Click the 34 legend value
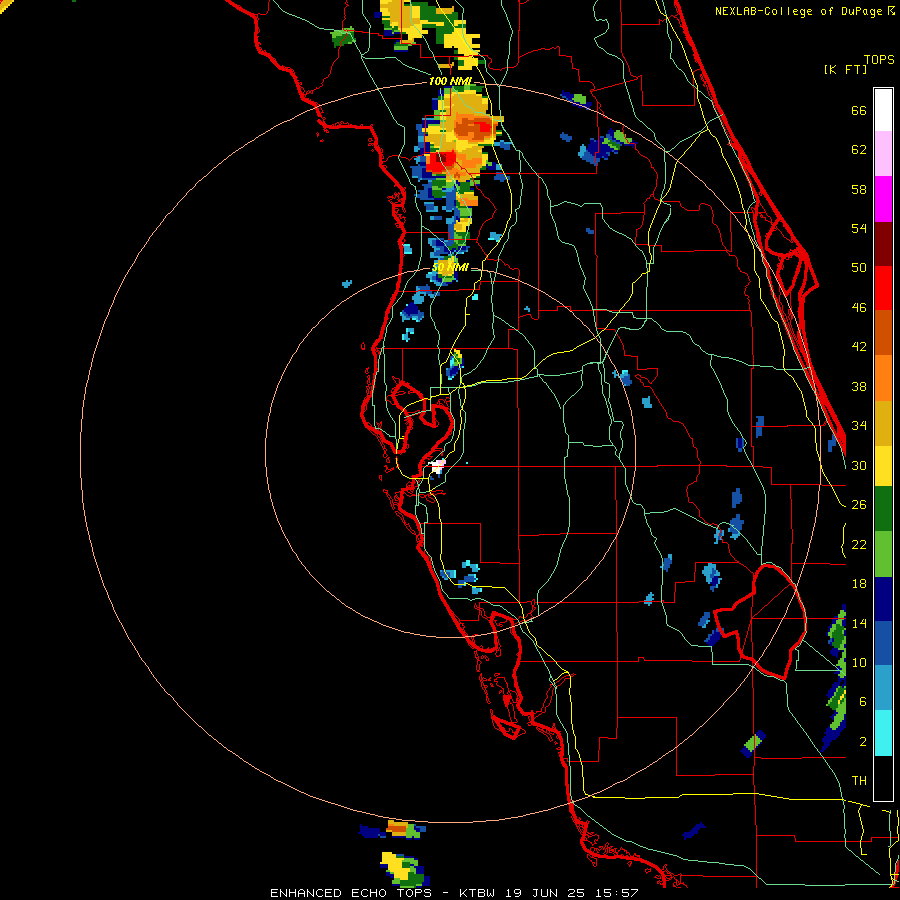The width and height of the screenshot is (900, 900). click(x=859, y=426)
